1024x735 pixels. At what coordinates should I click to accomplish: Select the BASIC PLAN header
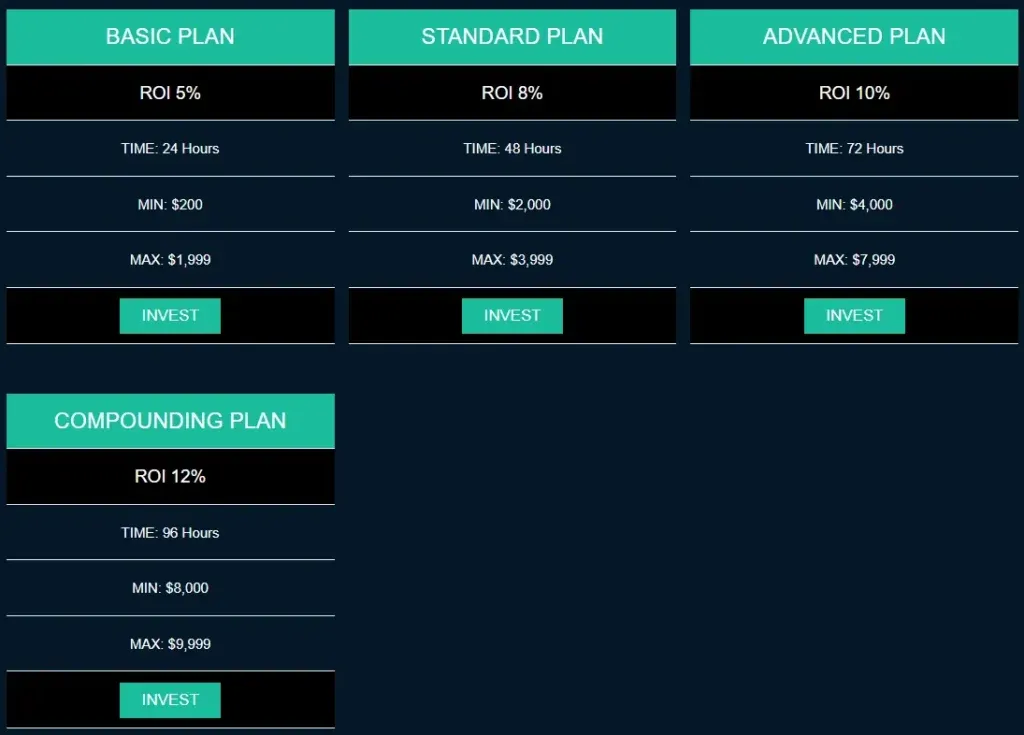(x=170, y=37)
